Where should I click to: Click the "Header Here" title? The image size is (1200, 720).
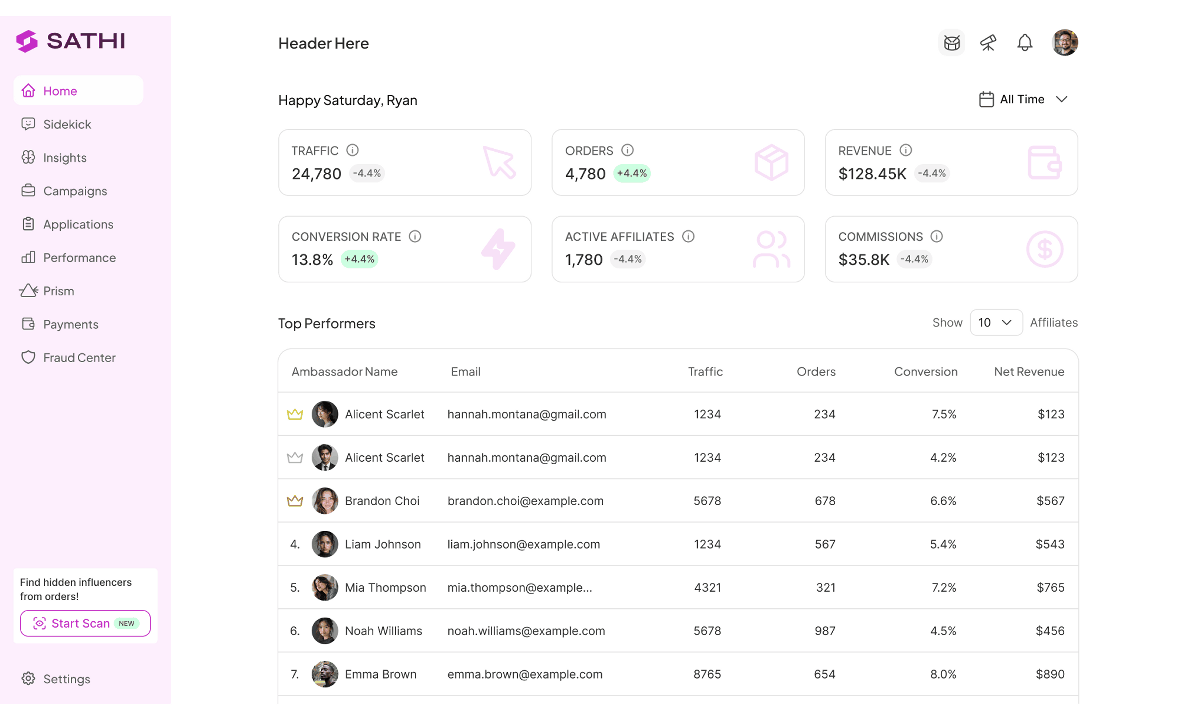pos(323,43)
